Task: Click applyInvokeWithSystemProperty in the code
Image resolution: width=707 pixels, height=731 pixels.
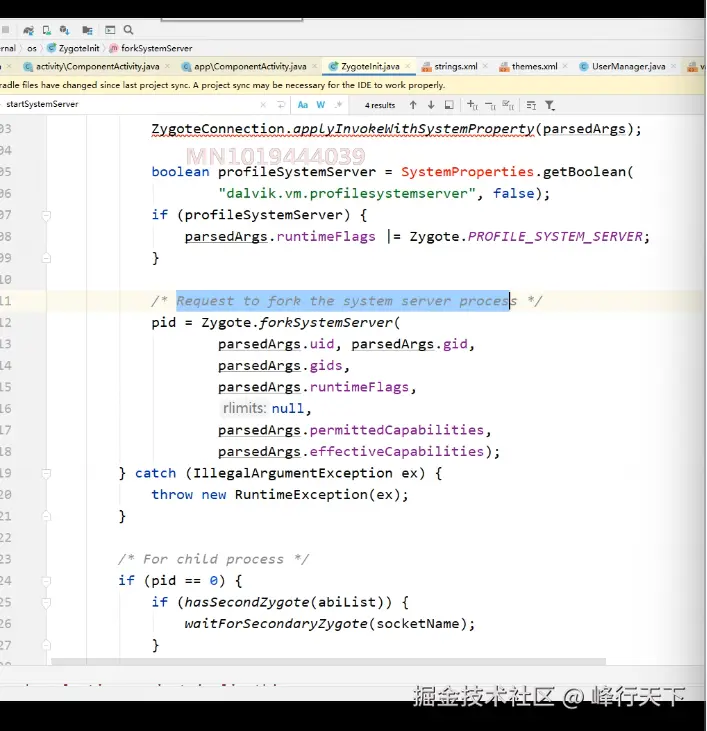Action: (413, 129)
